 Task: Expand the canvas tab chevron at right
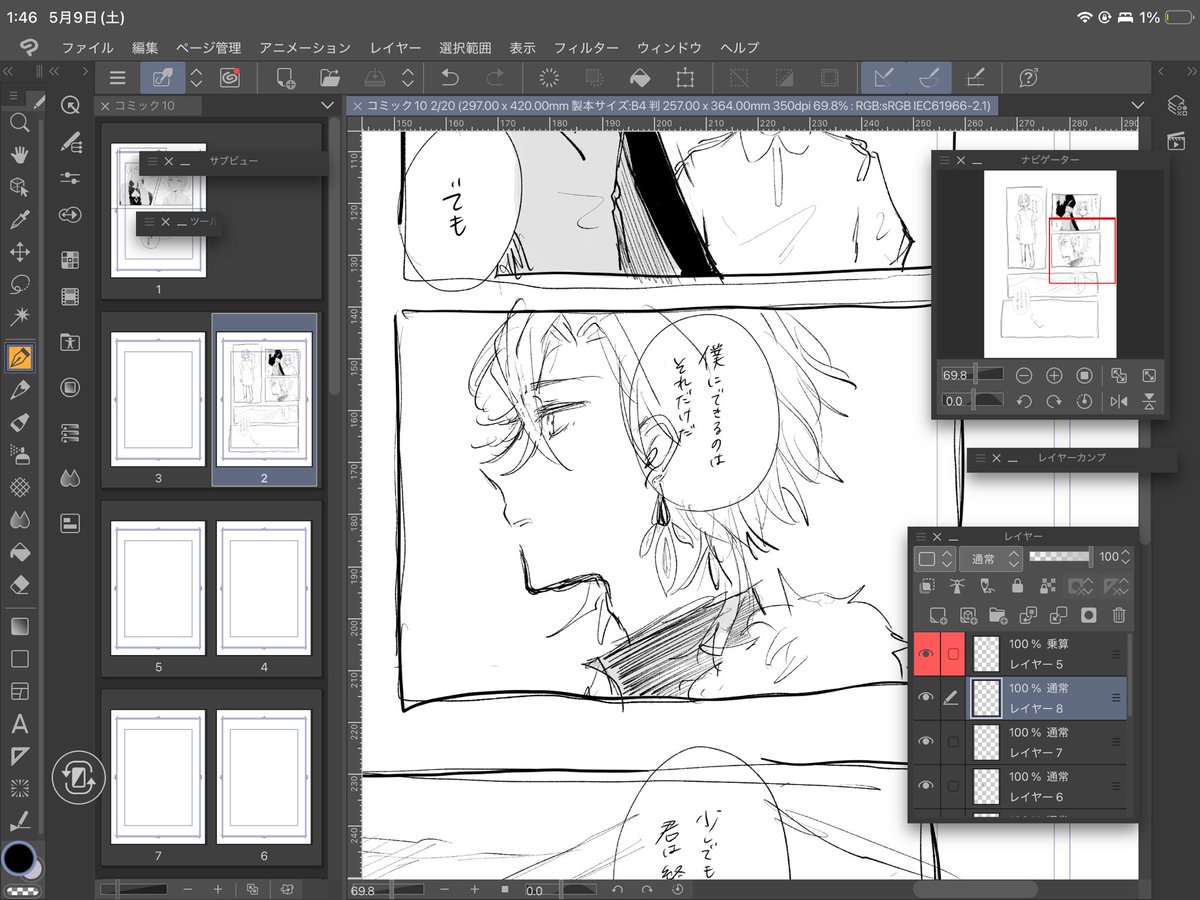coord(1137,105)
